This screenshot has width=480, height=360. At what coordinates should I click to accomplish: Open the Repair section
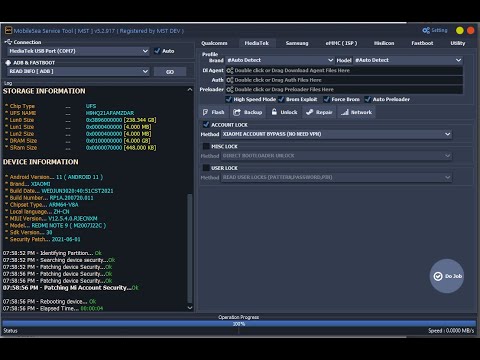click(319, 112)
